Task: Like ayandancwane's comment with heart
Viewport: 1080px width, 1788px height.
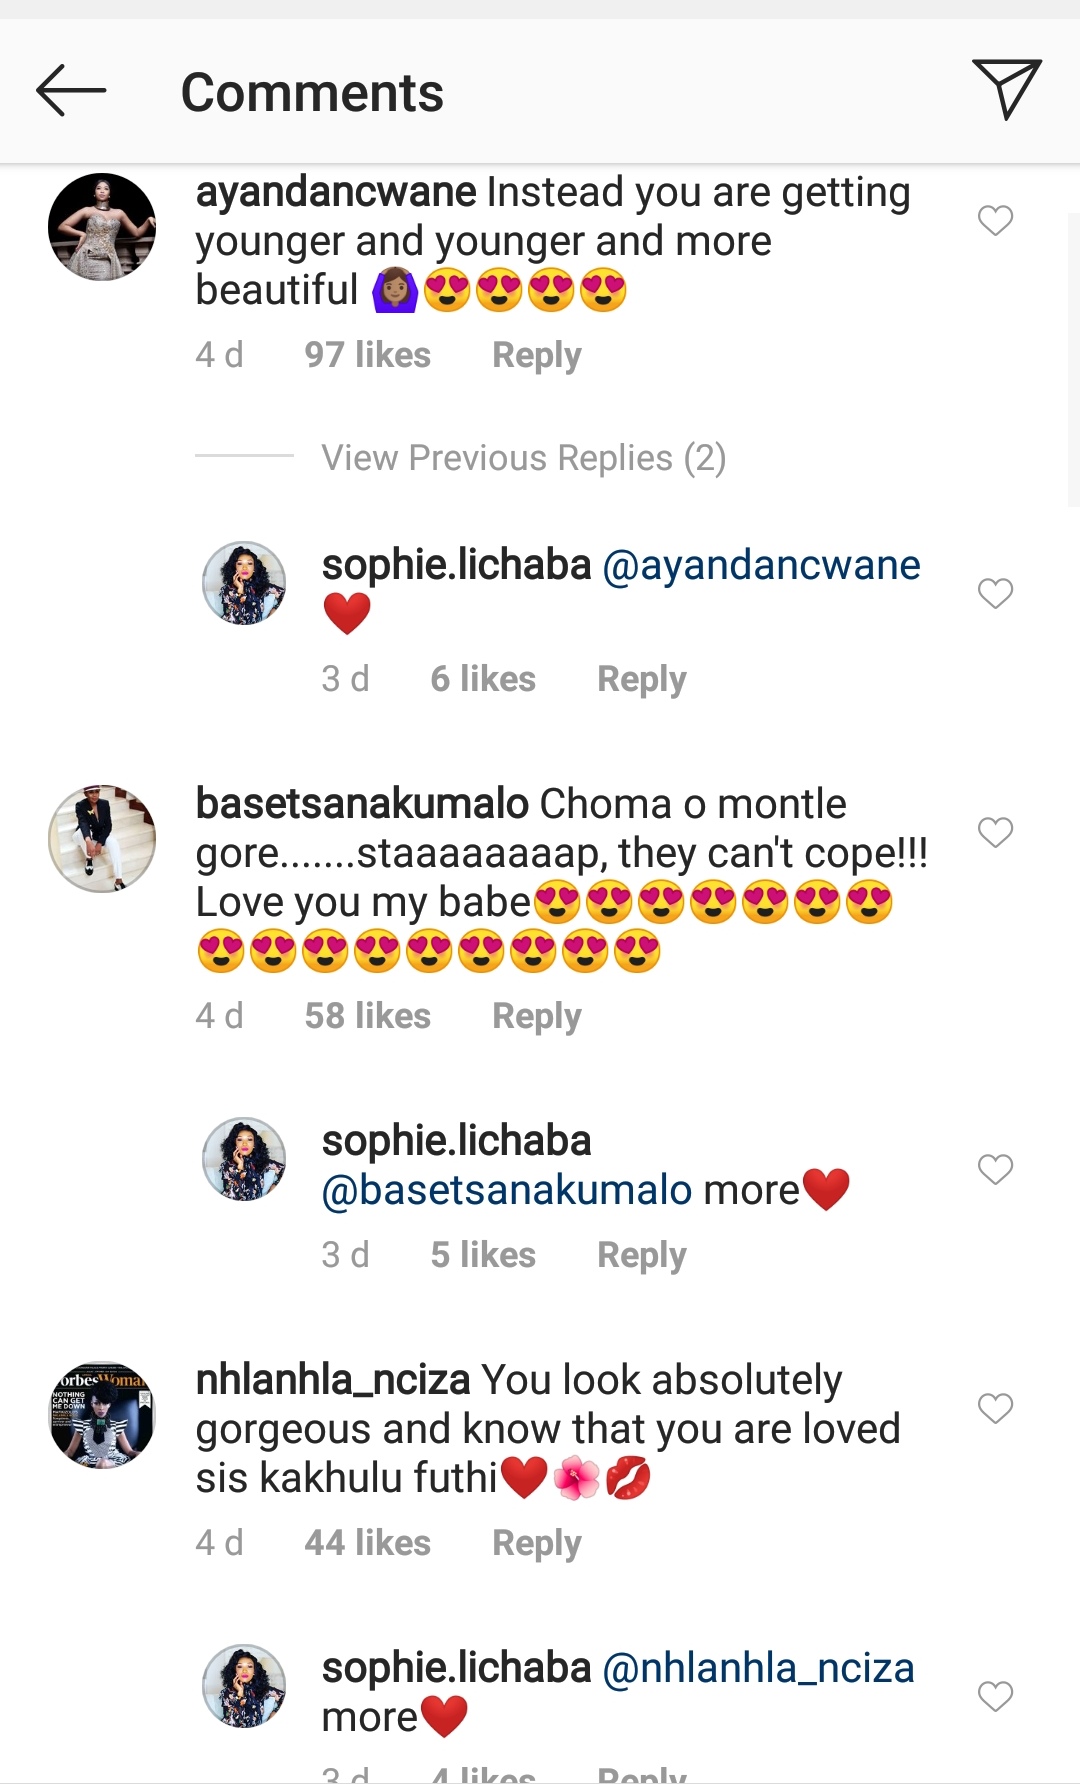Action: click(995, 220)
